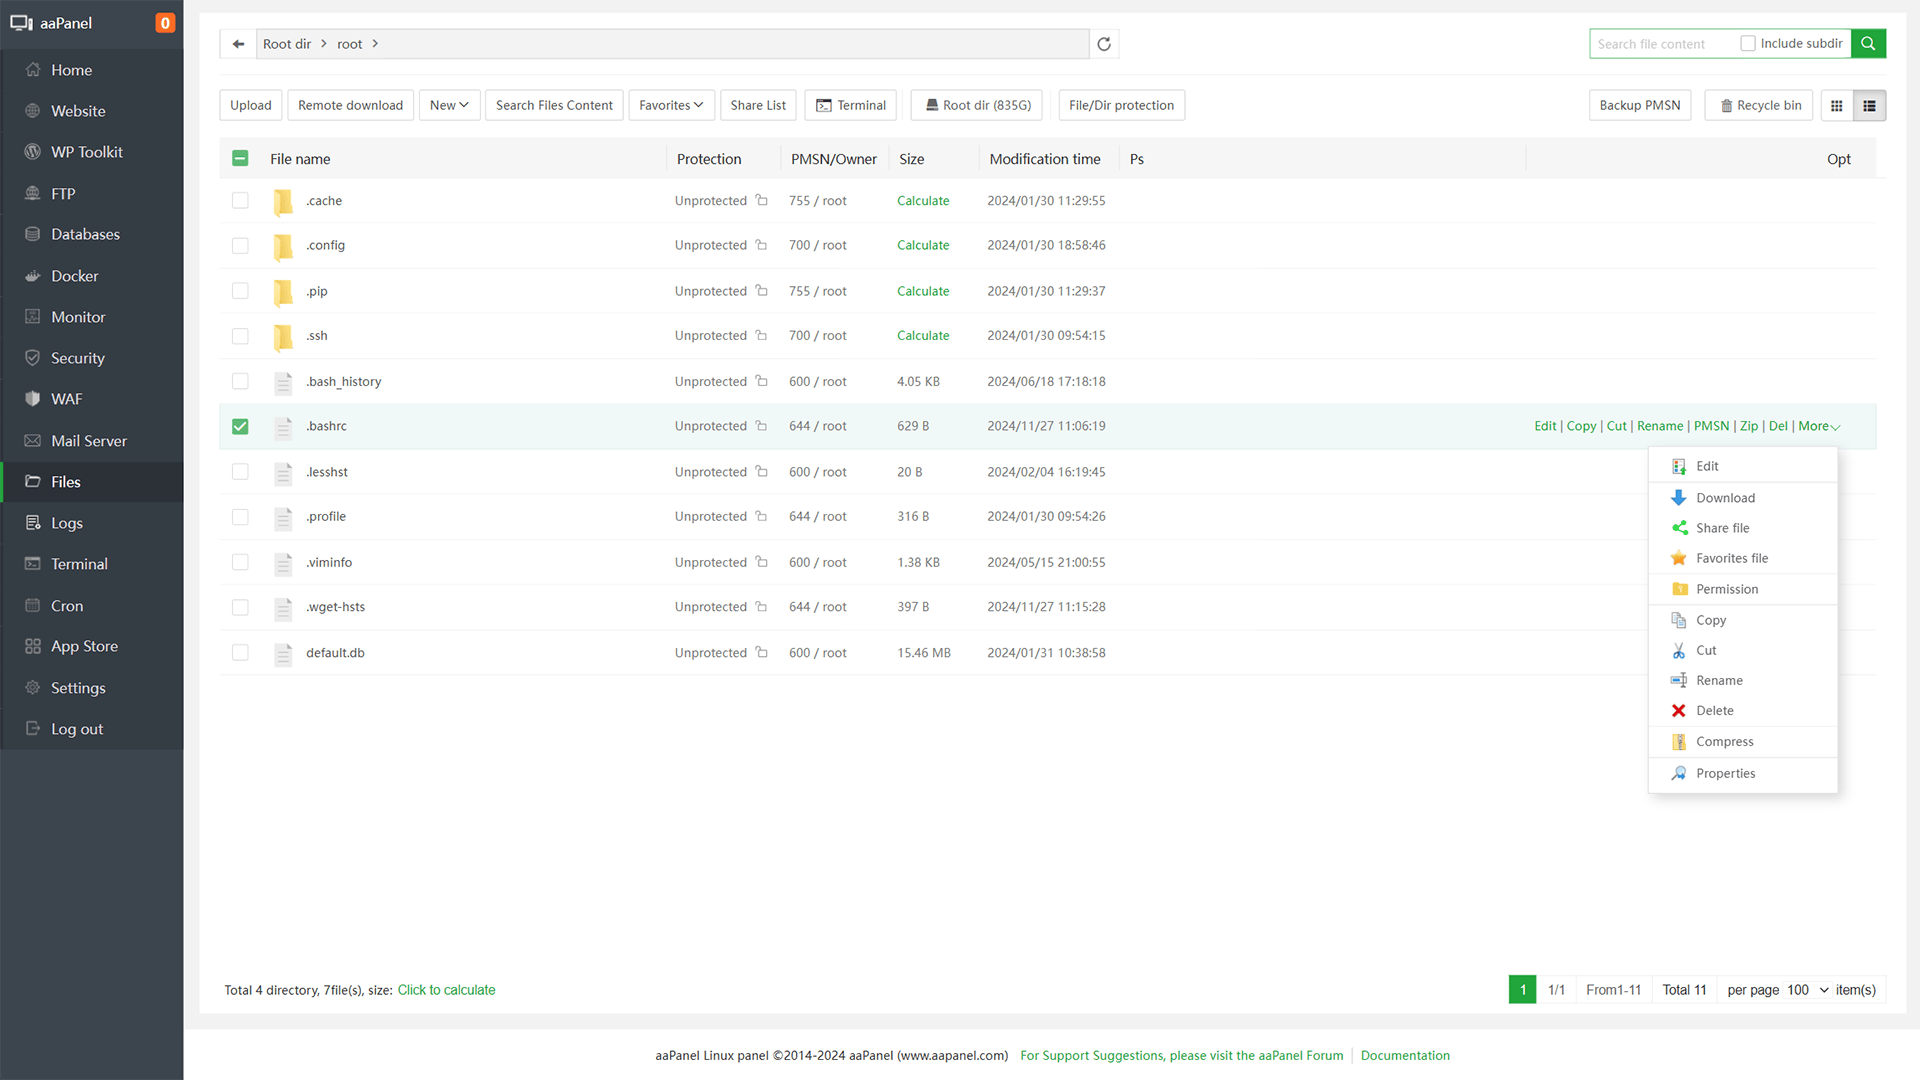Open the Favorites dropdown
Viewport: 1920px width, 1080px height.
click(671, 106)
